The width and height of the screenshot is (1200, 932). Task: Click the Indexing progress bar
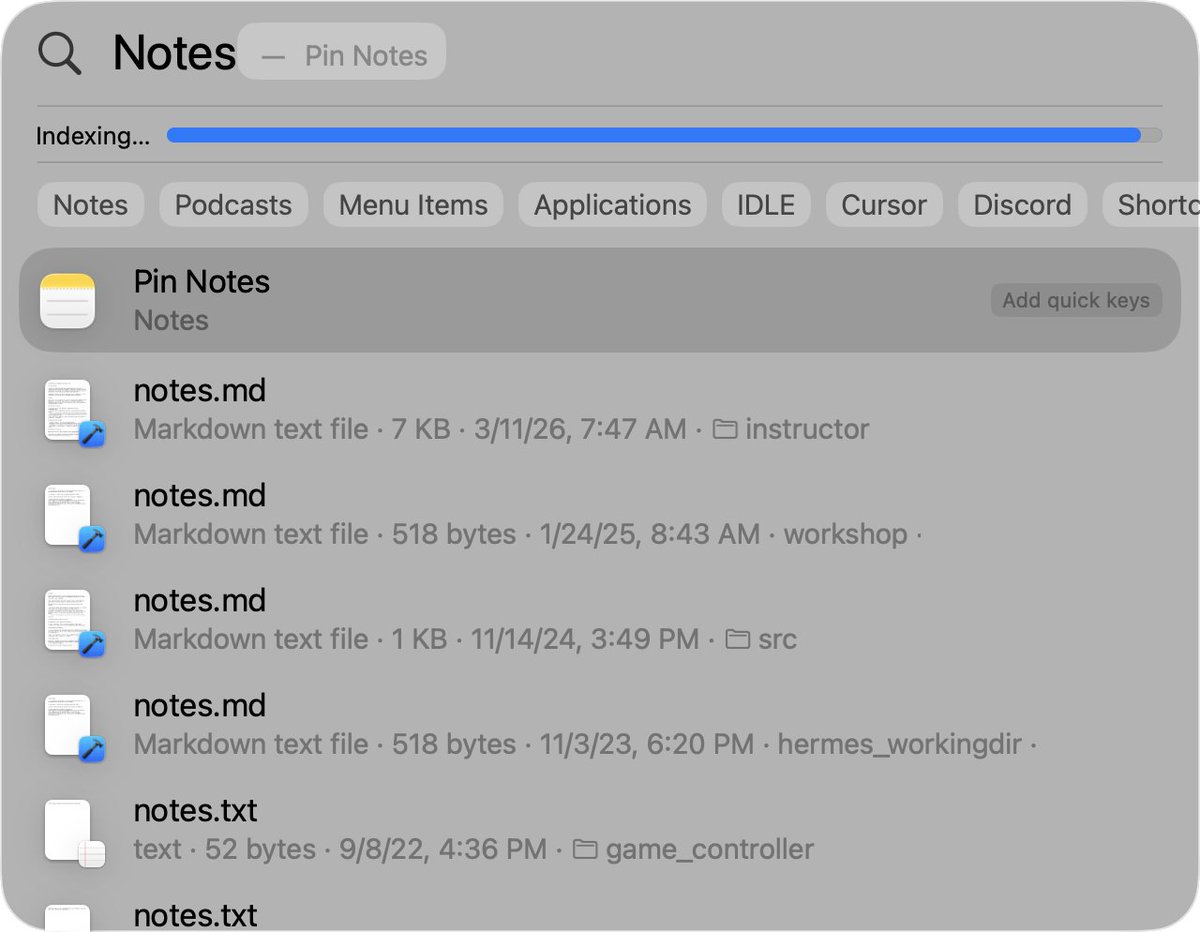pyautogui.click(x=664, y=135)
